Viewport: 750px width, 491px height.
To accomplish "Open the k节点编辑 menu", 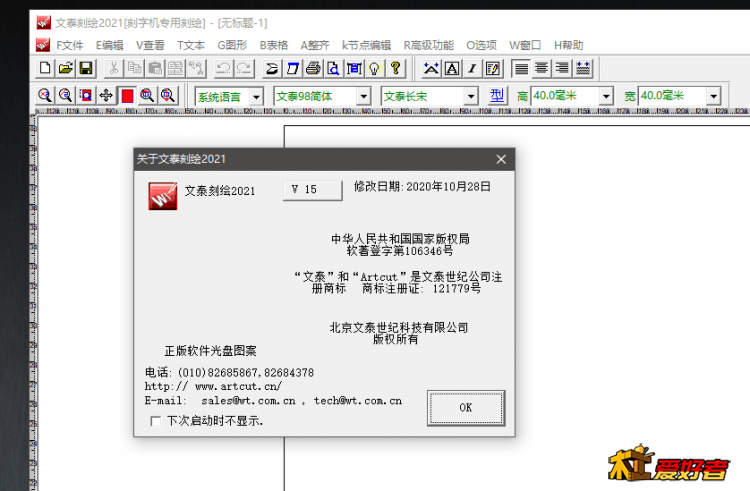I will click(366, 45).
